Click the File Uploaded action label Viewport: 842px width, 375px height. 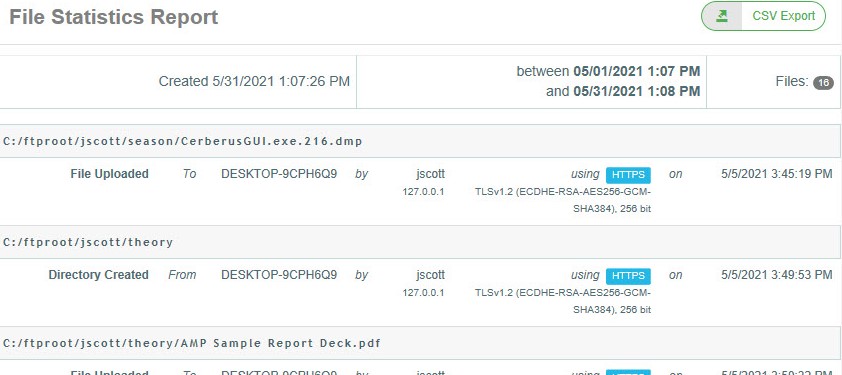coord(110,174)
